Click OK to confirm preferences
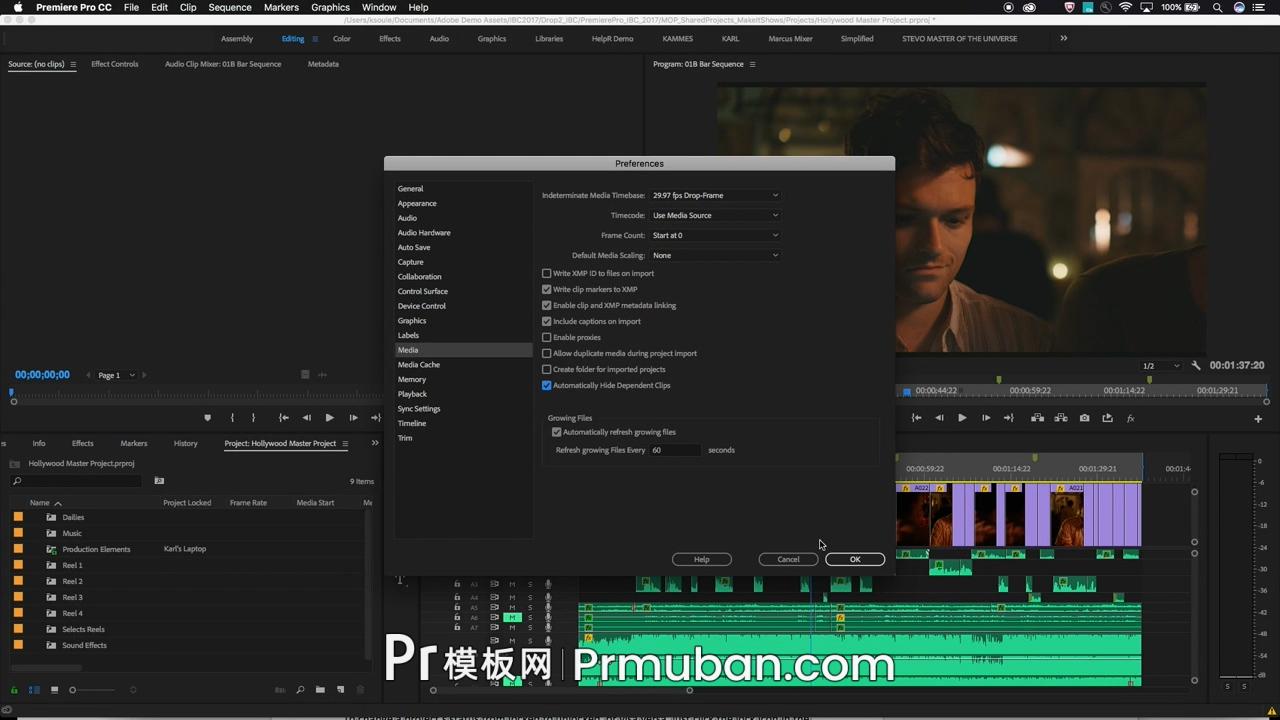This screenshot has height=720, width=1280. pyautogui.click(x=855, y=559)
